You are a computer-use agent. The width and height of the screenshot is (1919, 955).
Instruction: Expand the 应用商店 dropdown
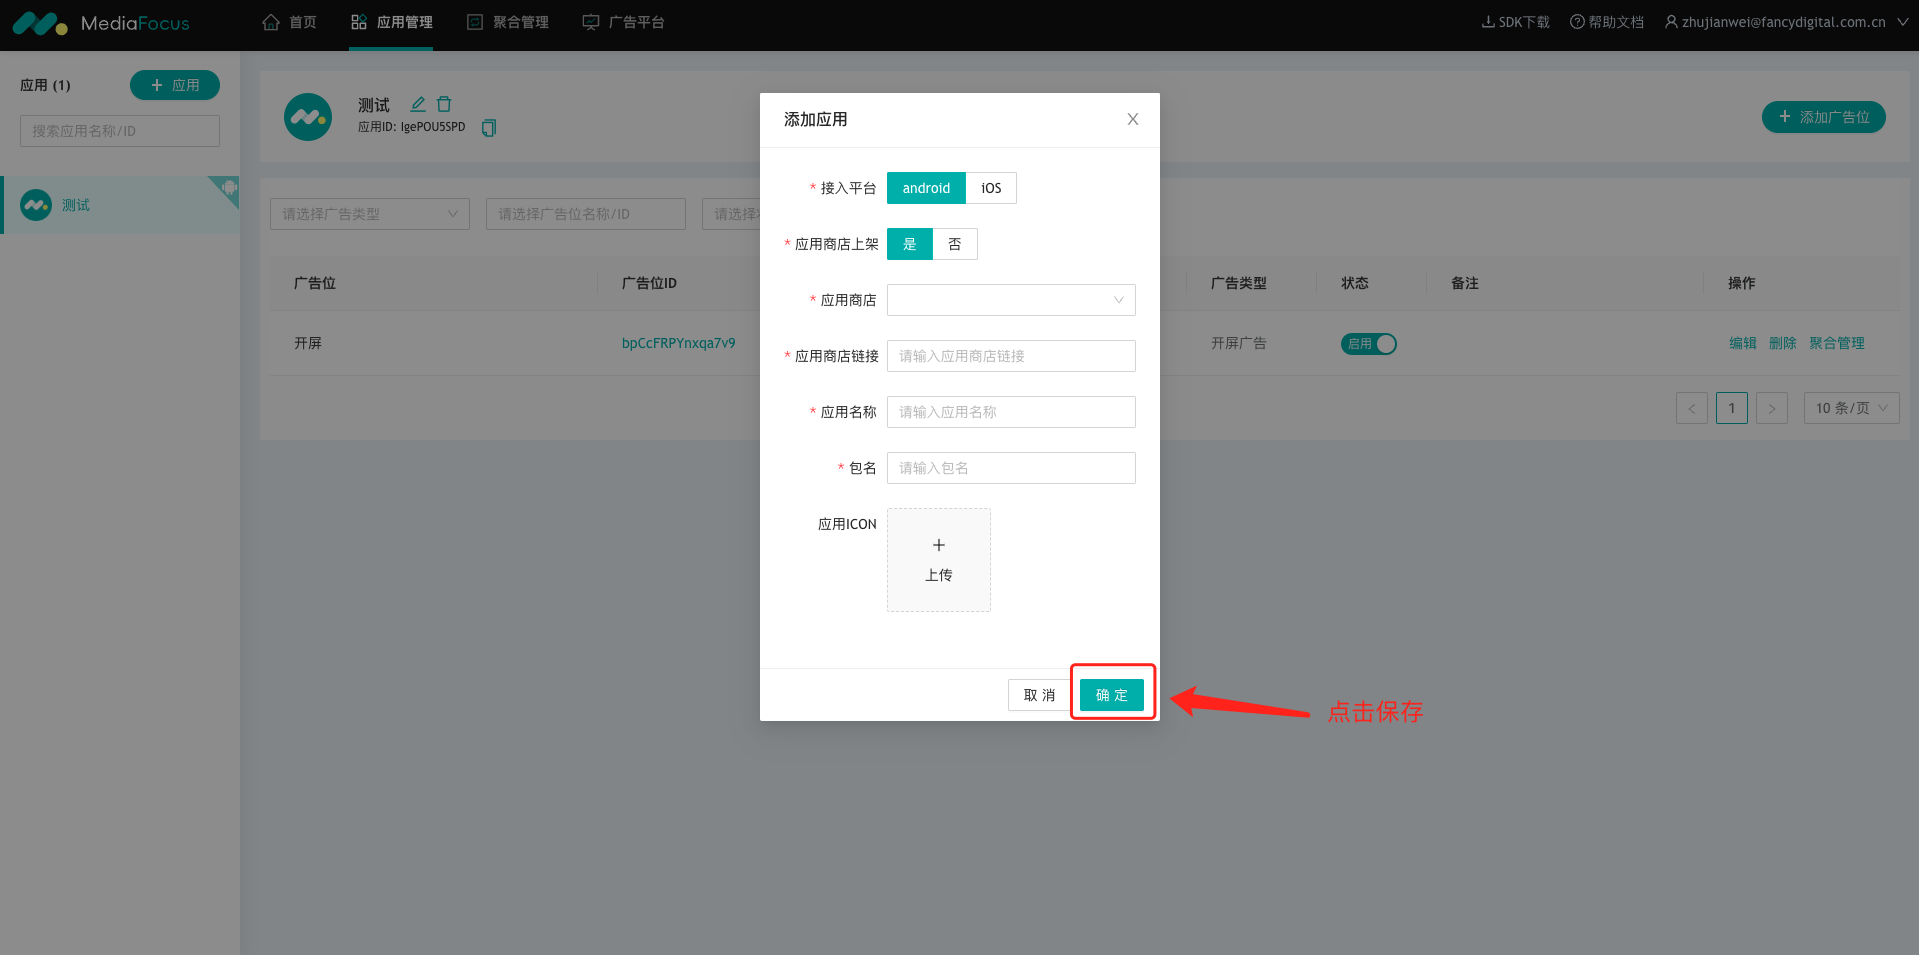click(1010, 300)
